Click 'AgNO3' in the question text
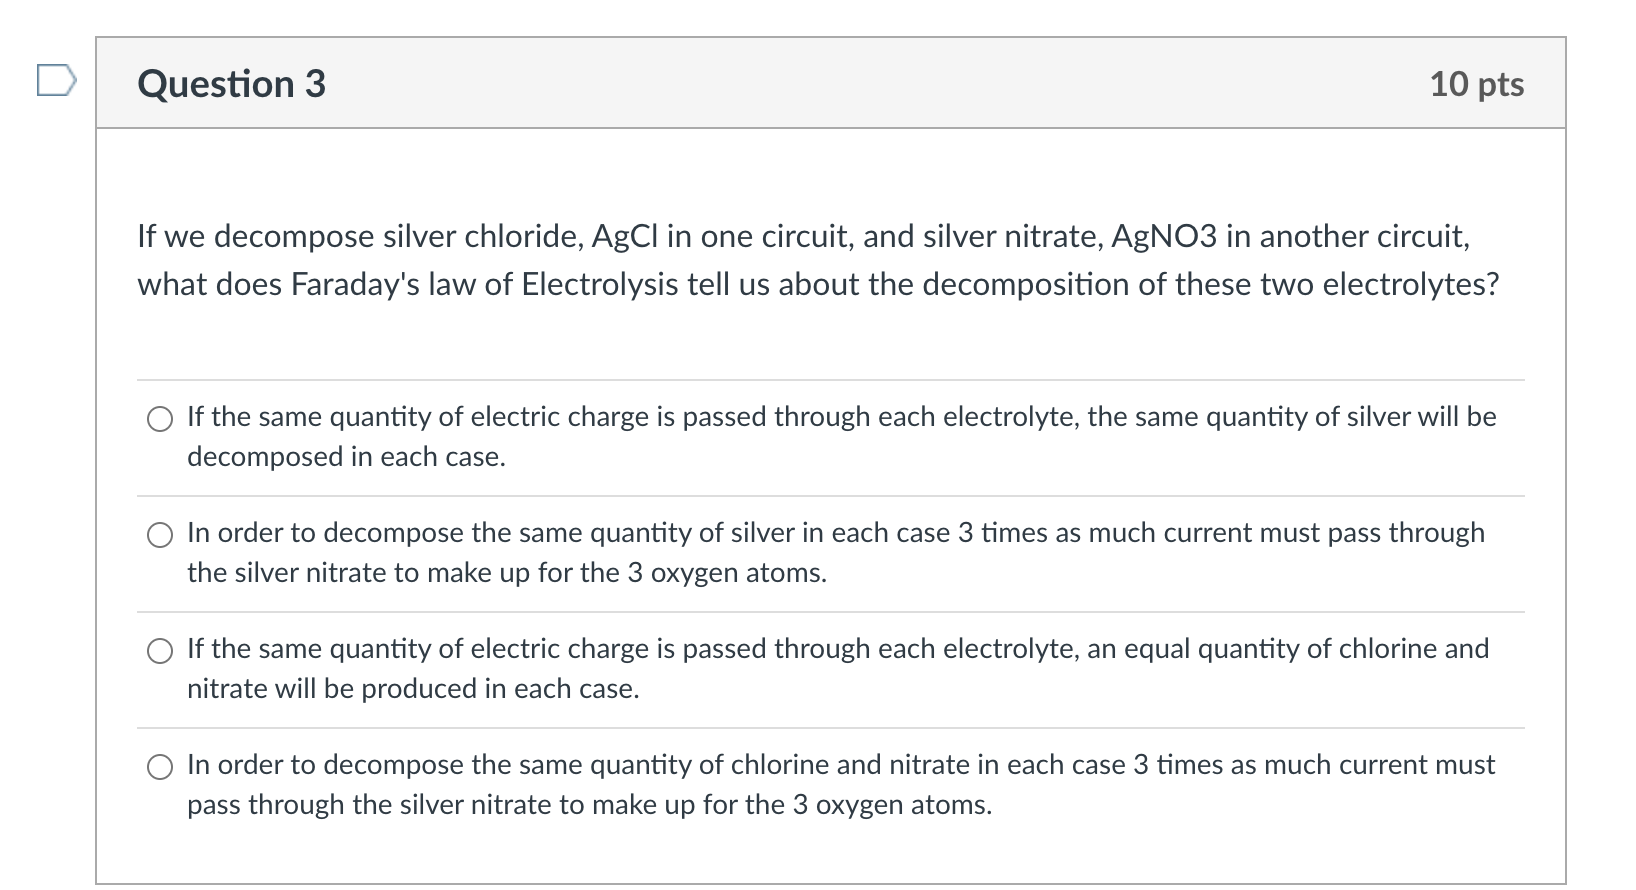The image size is (1636, 890). tap(1163, 236)
